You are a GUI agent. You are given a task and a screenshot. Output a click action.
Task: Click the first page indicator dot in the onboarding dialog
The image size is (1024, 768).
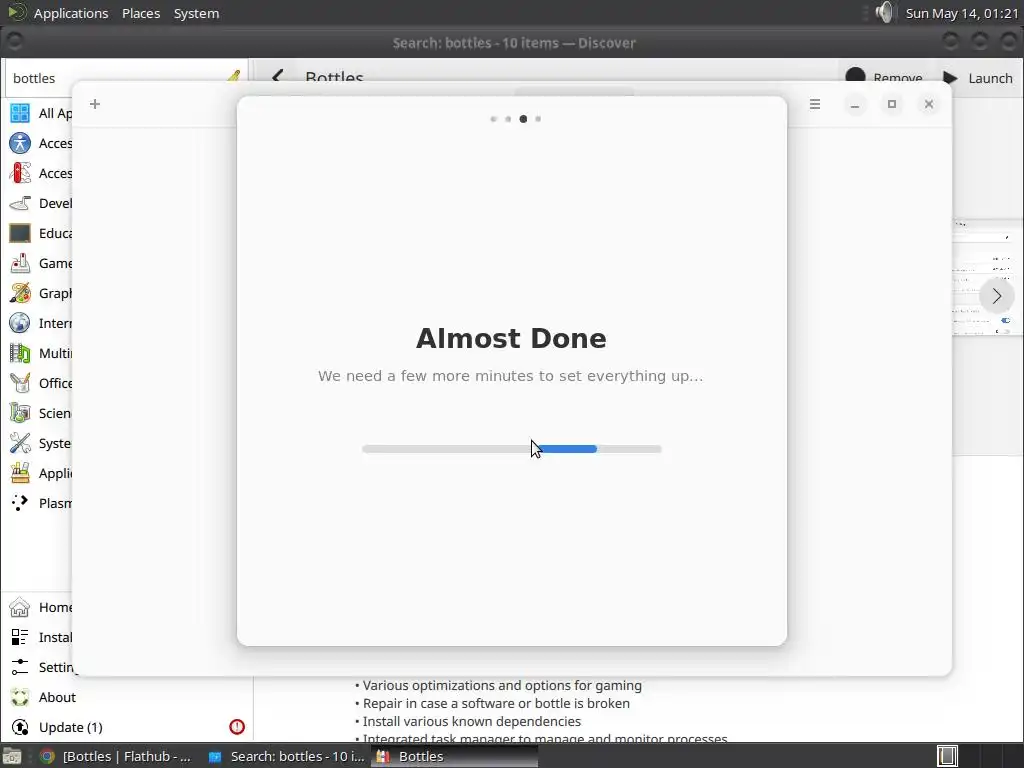(x=493, y=119)
